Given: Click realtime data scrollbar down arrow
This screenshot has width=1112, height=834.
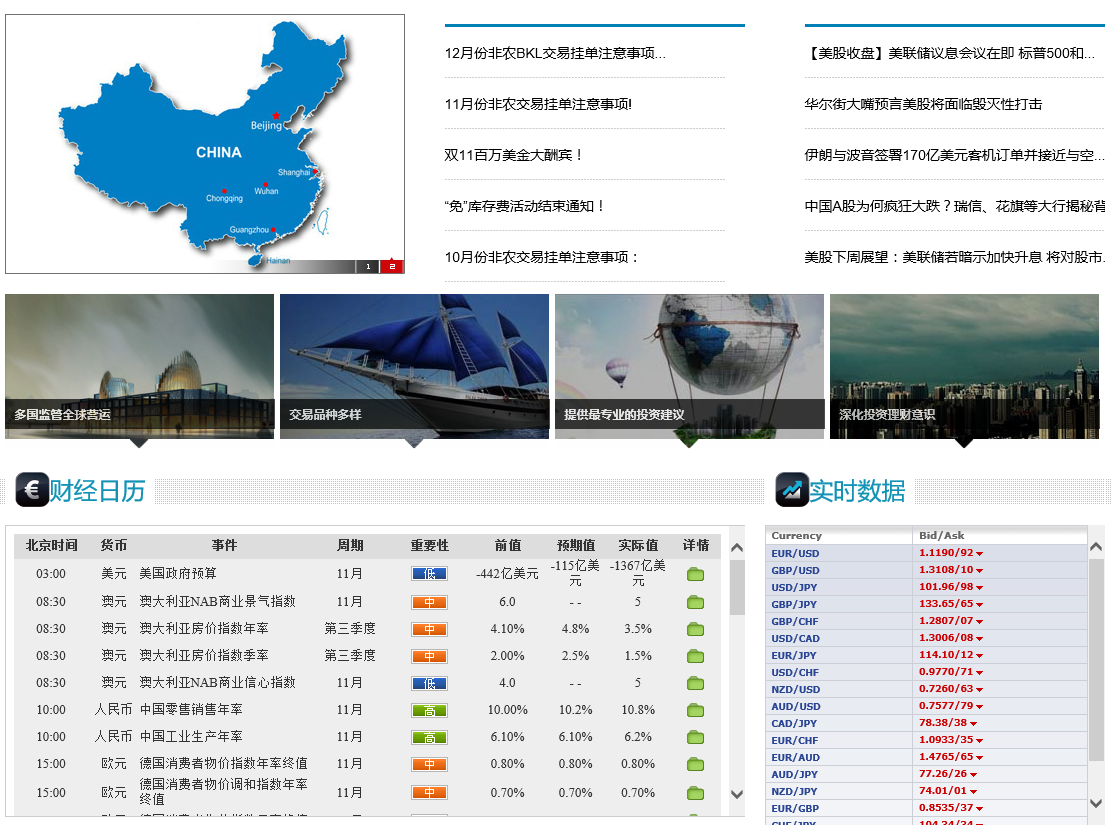Looking at the screenshot, I should (x=1096, y=804).
